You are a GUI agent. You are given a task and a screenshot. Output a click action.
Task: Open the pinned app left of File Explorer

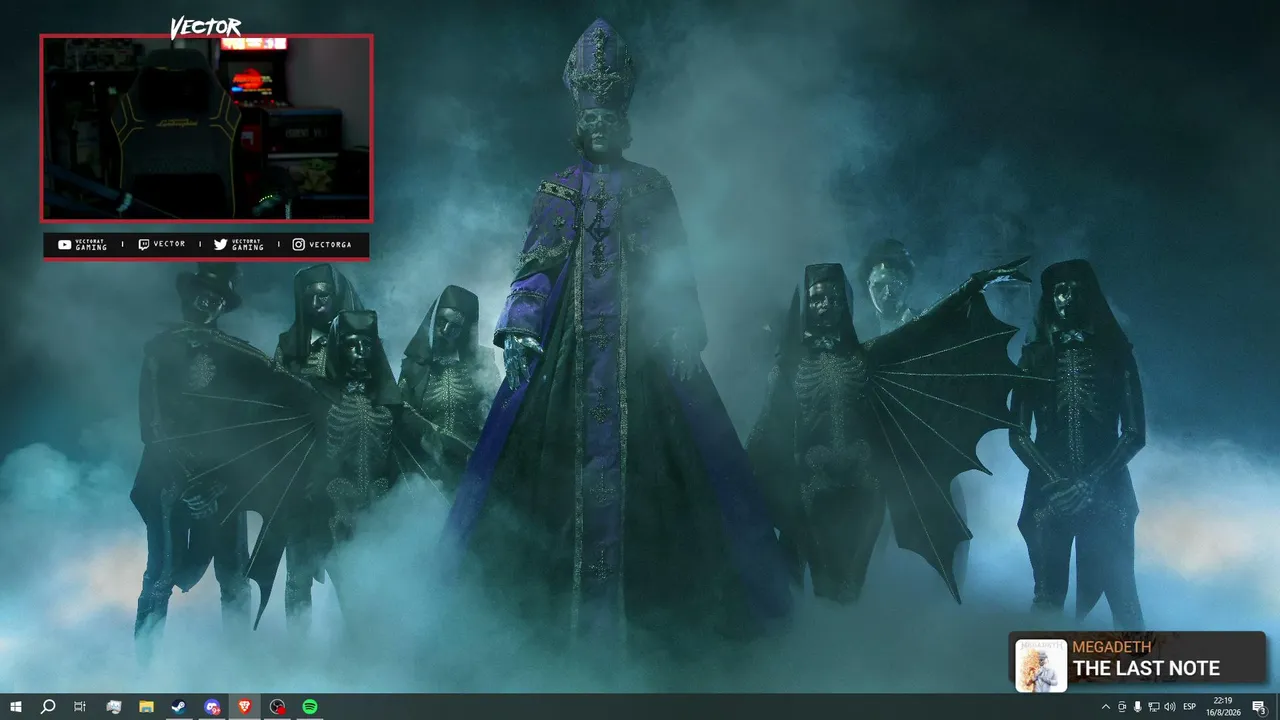click(113, 707)
